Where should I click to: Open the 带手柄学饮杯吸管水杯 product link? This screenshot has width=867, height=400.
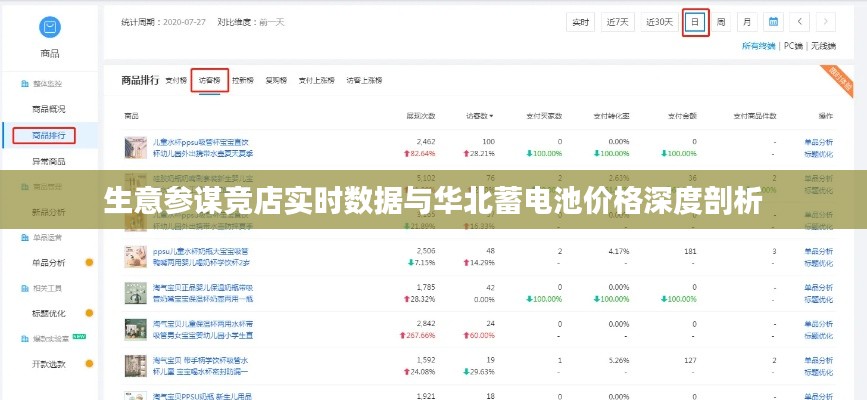click(201, 366)
